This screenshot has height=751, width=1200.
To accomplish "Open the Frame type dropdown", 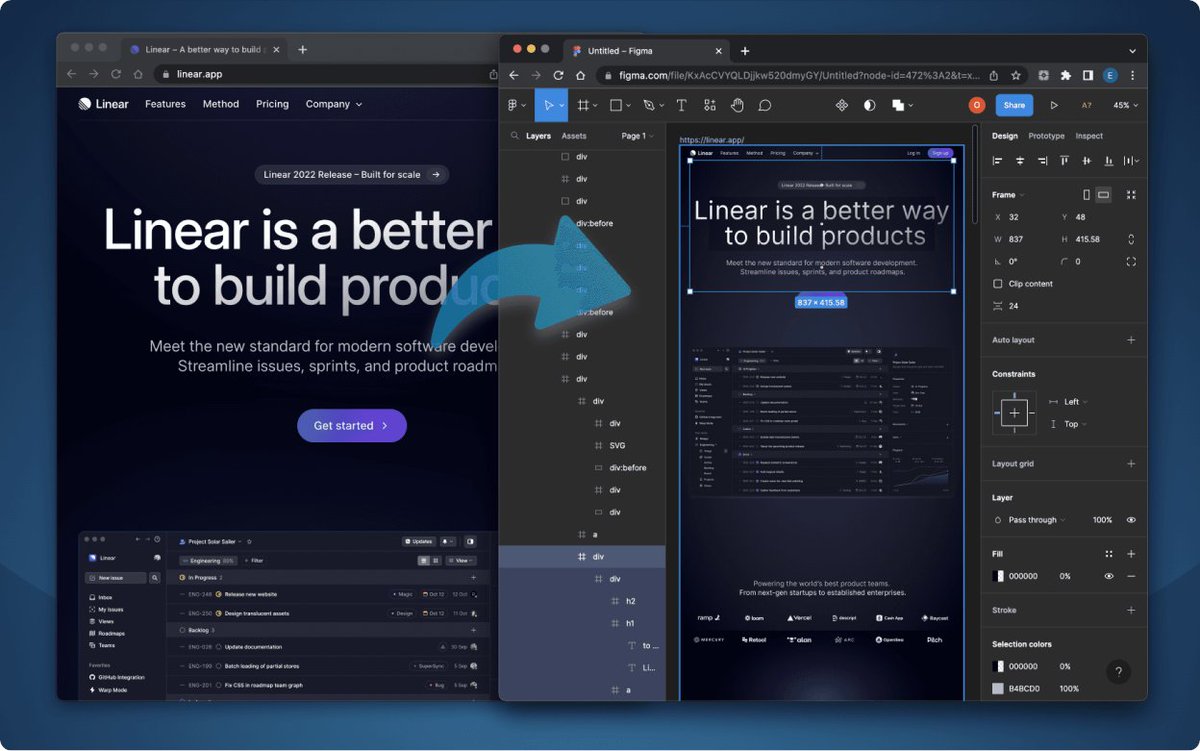I will [1006, 195].
